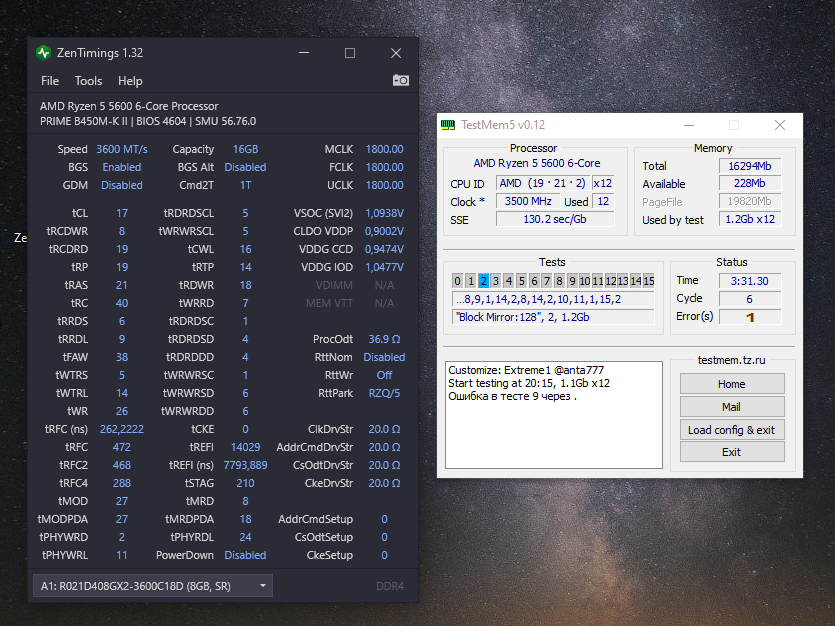The width and height of the screenshot is (835, 626).
Task: Click the TestMem5 memory chip icon
Action: click(x=448, y=125)
